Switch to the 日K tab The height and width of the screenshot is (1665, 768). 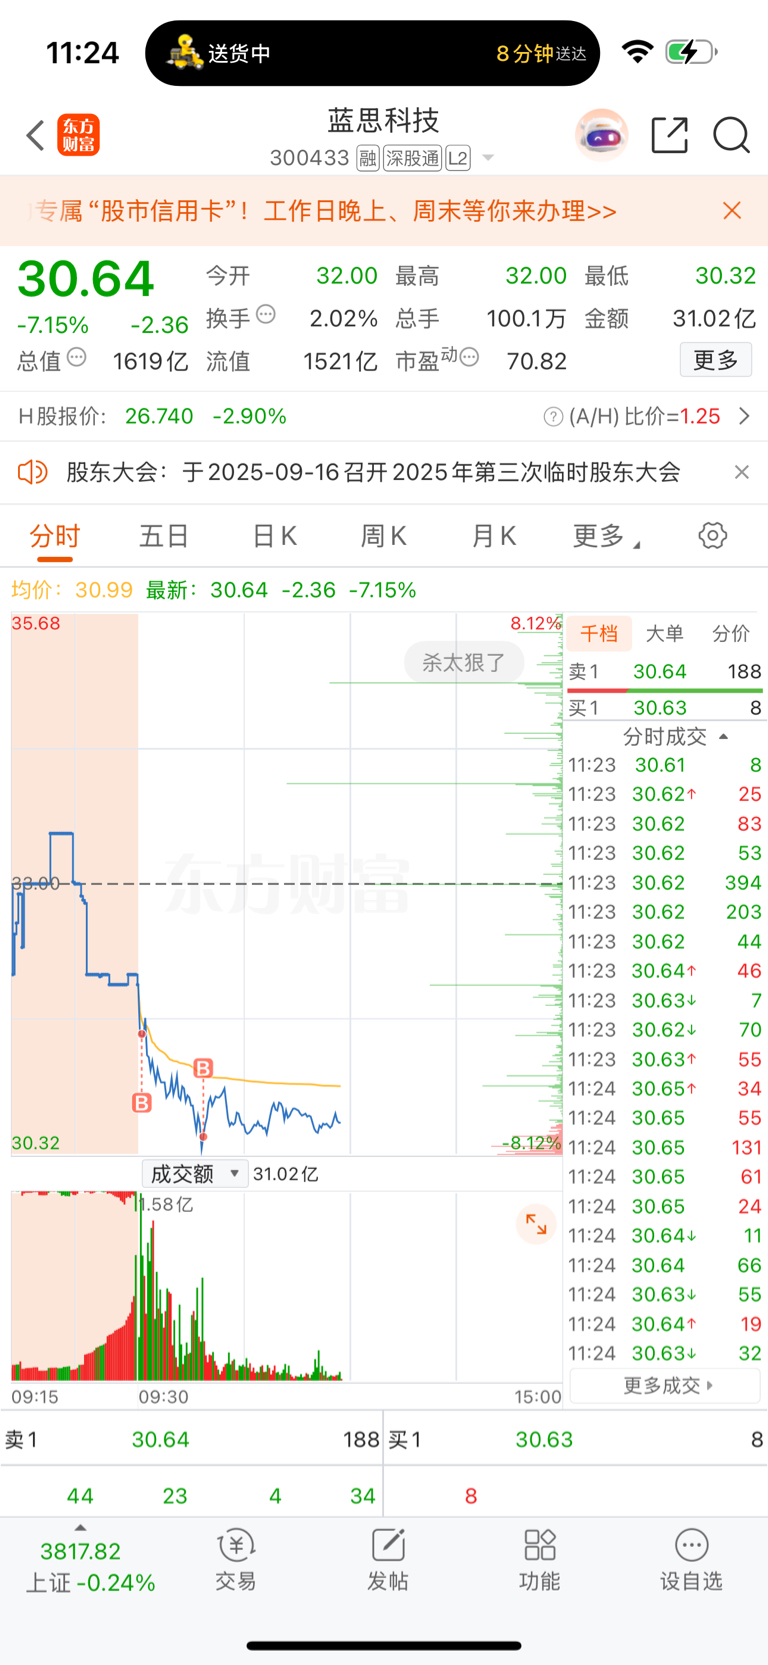[274, 537]
